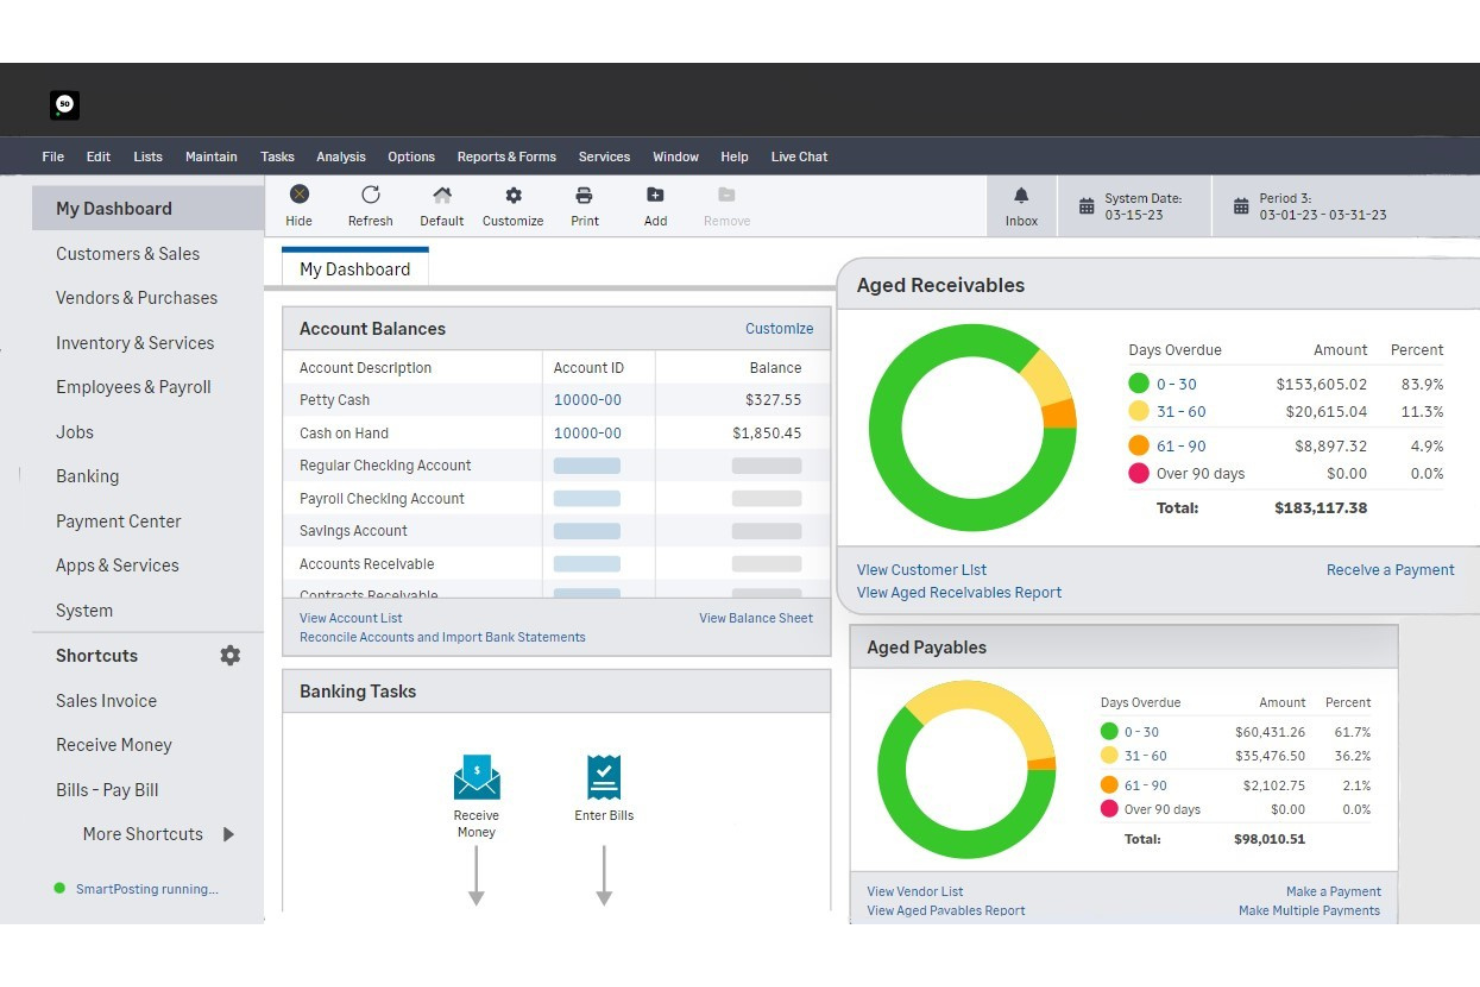Open the Options menu
Viewport: 1480px width, 987px height.
tap(411, 157)
